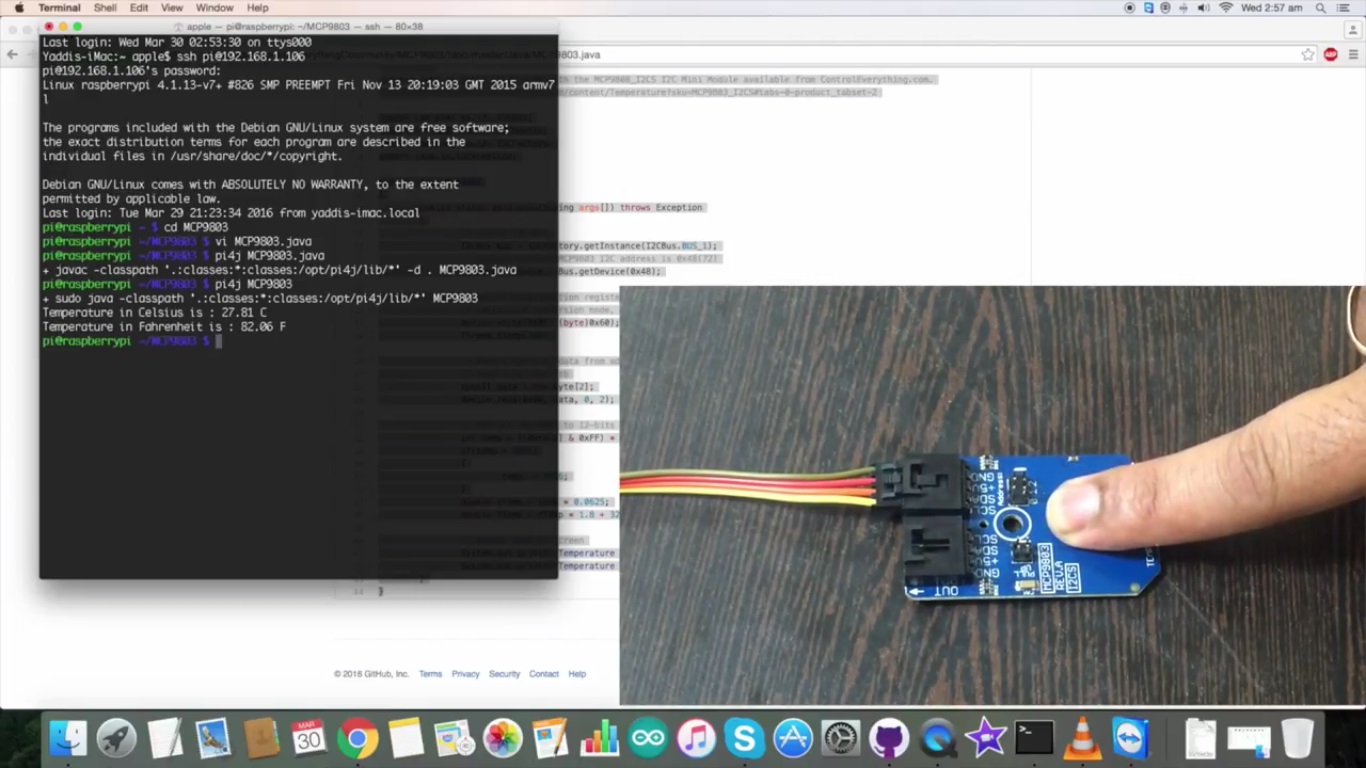Open Arduino IDE from the Dock
1366x768 pixels.
click(647, 738)
